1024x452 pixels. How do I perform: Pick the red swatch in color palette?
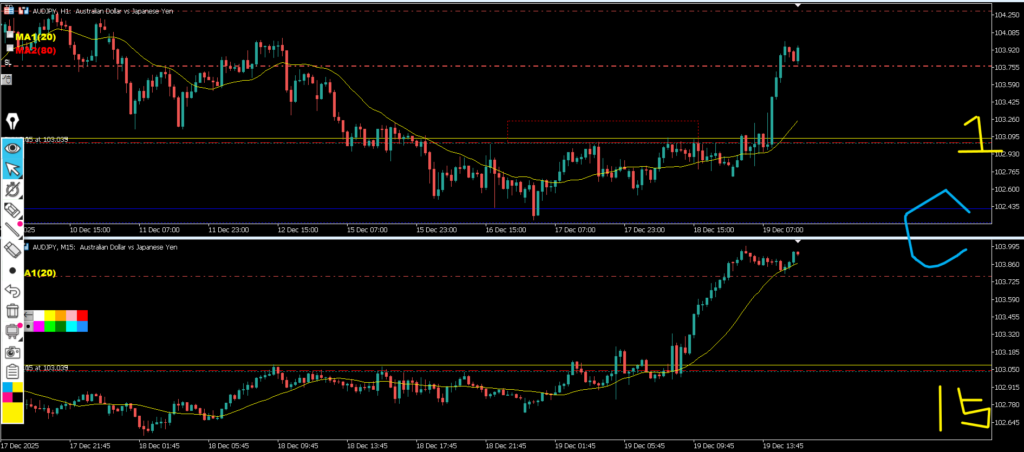[82, 316]
